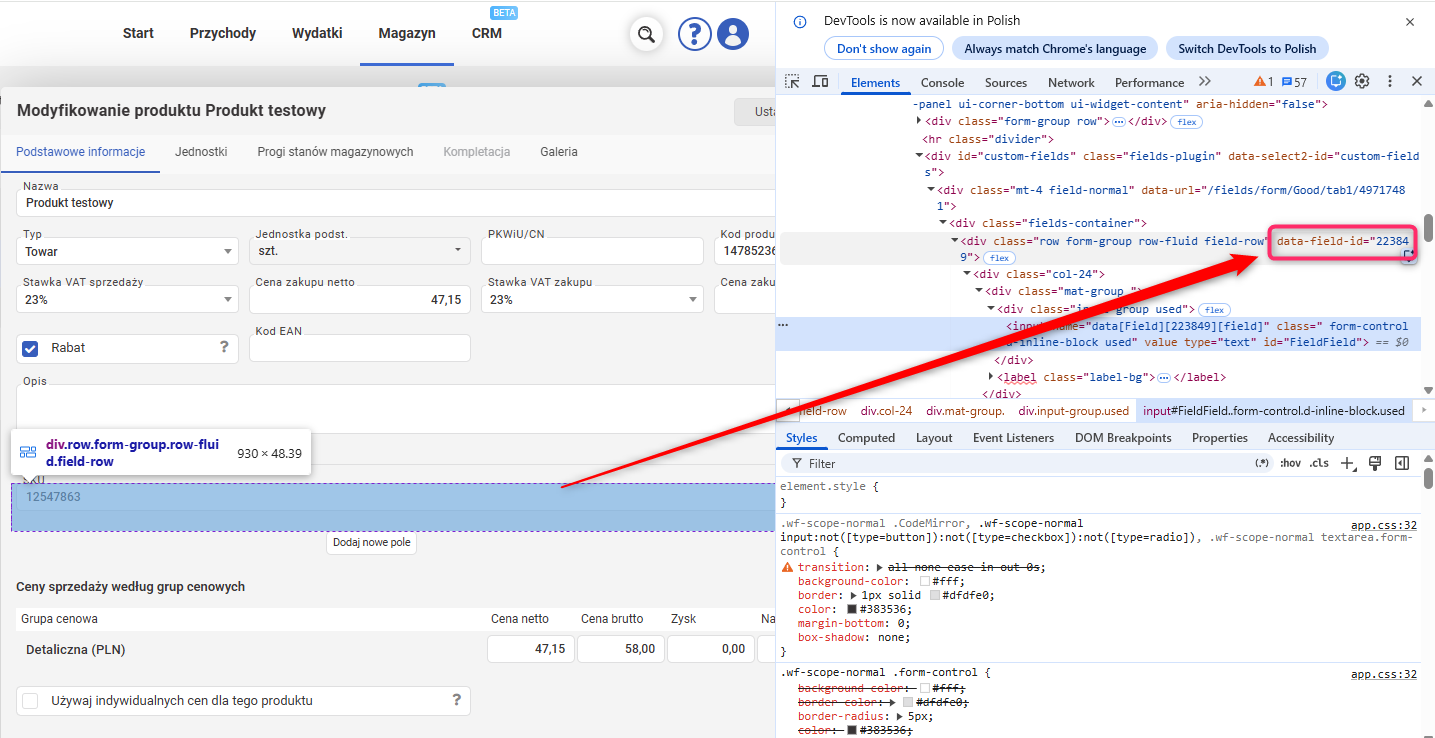Open the Jednostka podst. dropdown showing szt.
Screen dimensions: 1435x738
360,251
